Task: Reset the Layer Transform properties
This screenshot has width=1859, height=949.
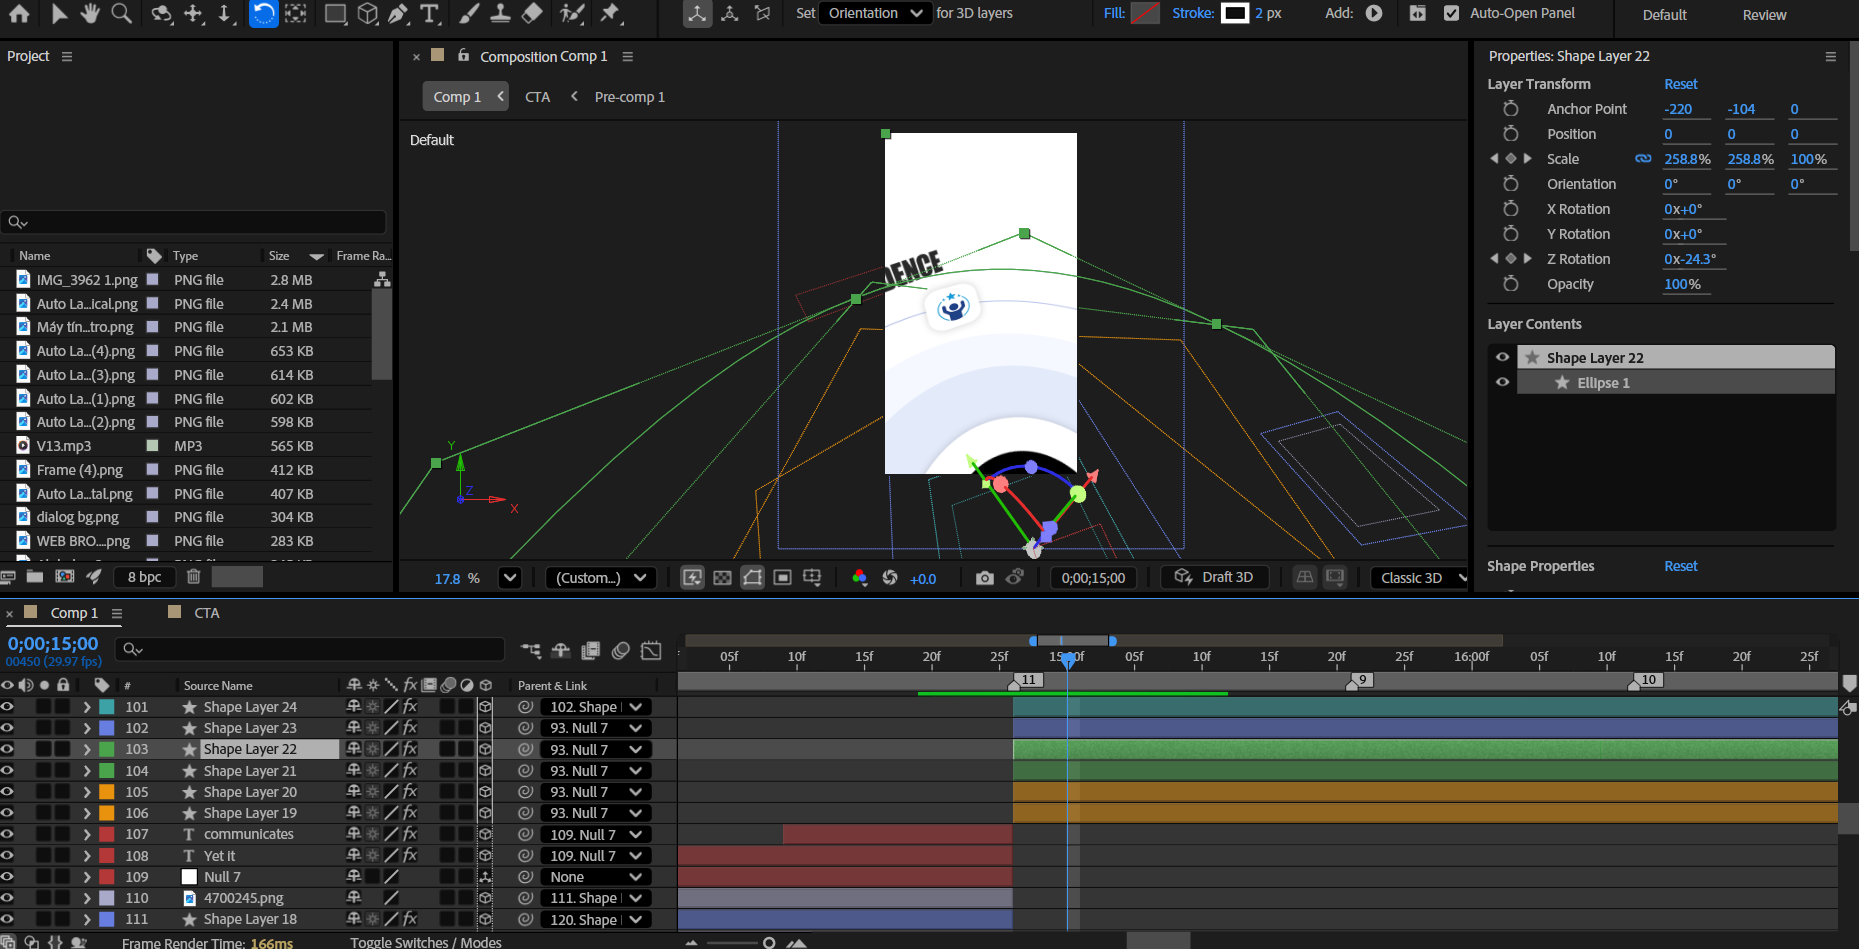Action: coord(1680,84)
